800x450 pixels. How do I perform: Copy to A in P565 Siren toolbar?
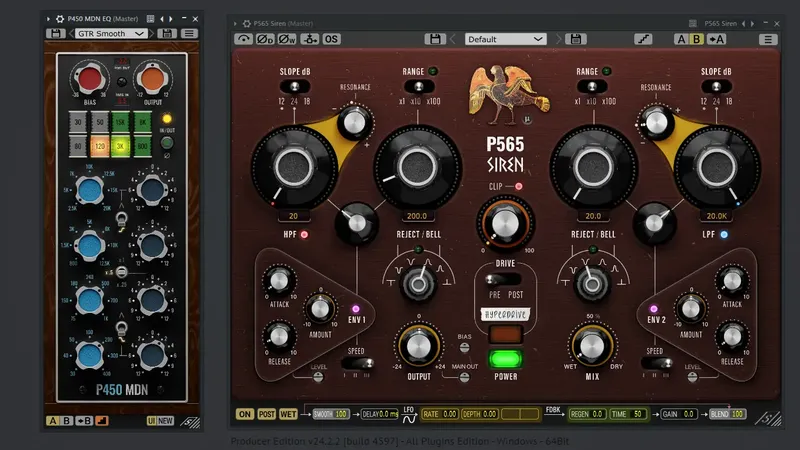pyautogui.click(x=716, y=39)
